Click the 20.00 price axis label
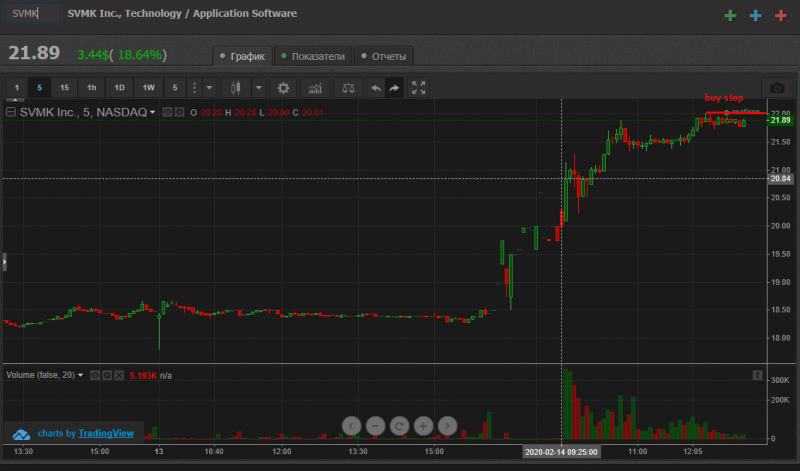Screen dimensions: 800x471 click(781, 226)
